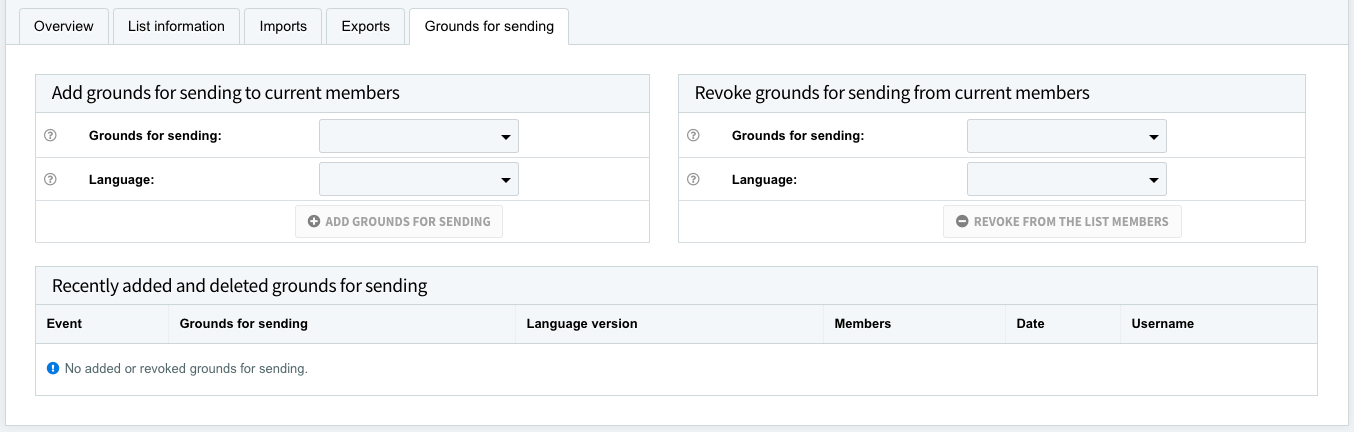Open the List information tab

[176, 27]
